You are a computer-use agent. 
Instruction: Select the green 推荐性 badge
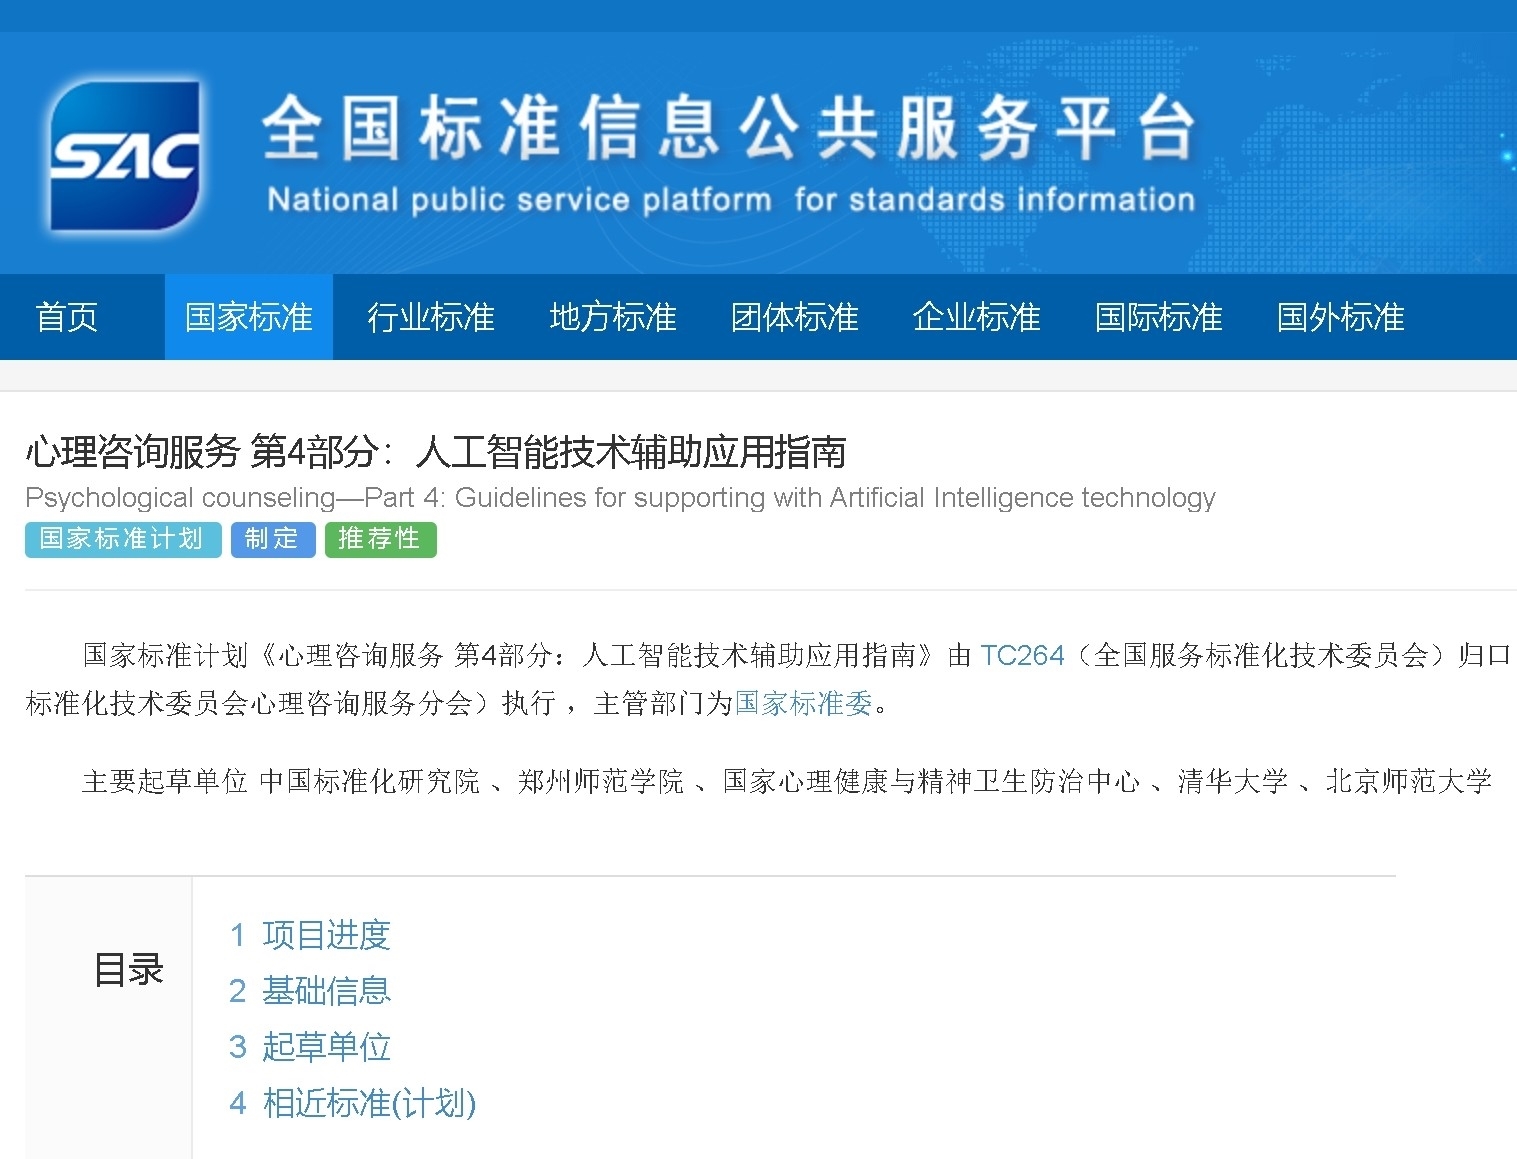[x=380, y=540]
